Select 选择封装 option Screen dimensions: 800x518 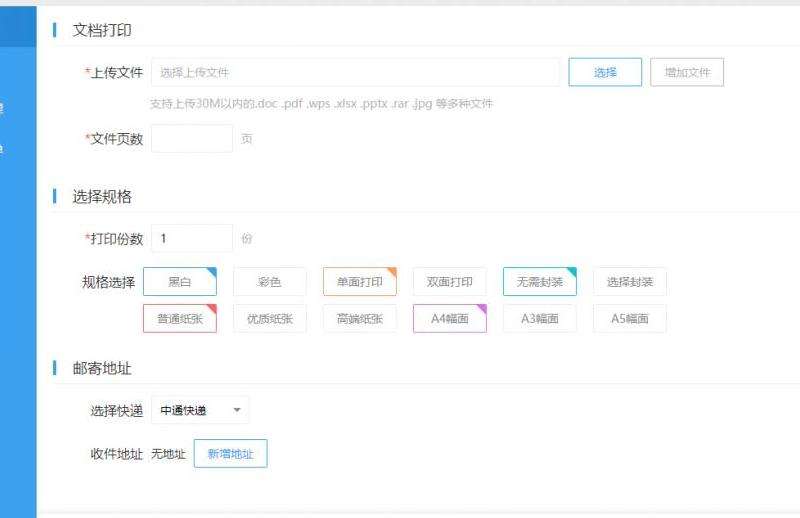630,282
